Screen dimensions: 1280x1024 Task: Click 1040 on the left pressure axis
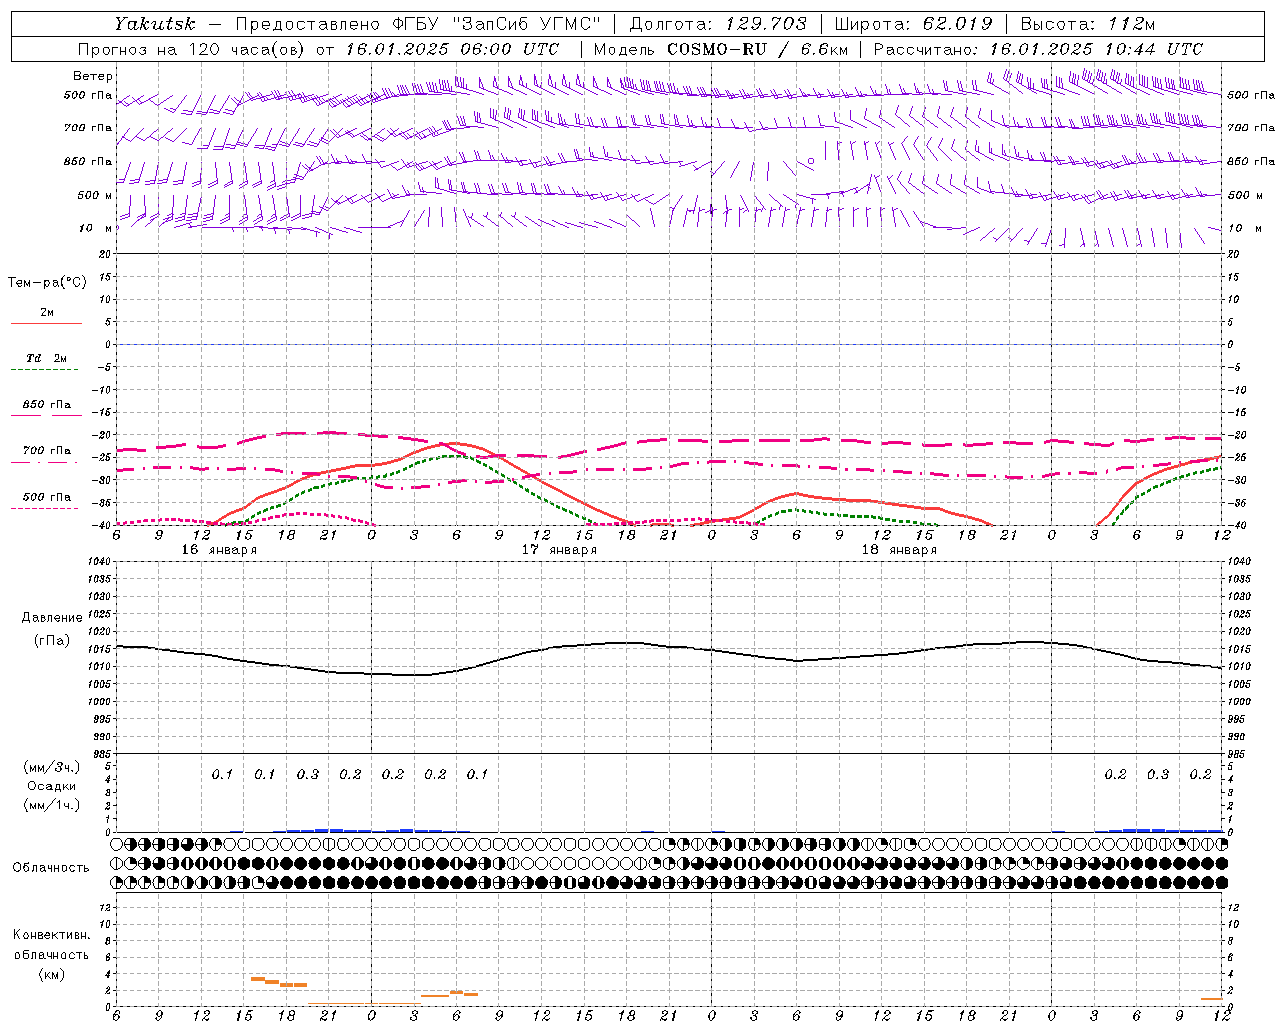click(x=101, y=561)
